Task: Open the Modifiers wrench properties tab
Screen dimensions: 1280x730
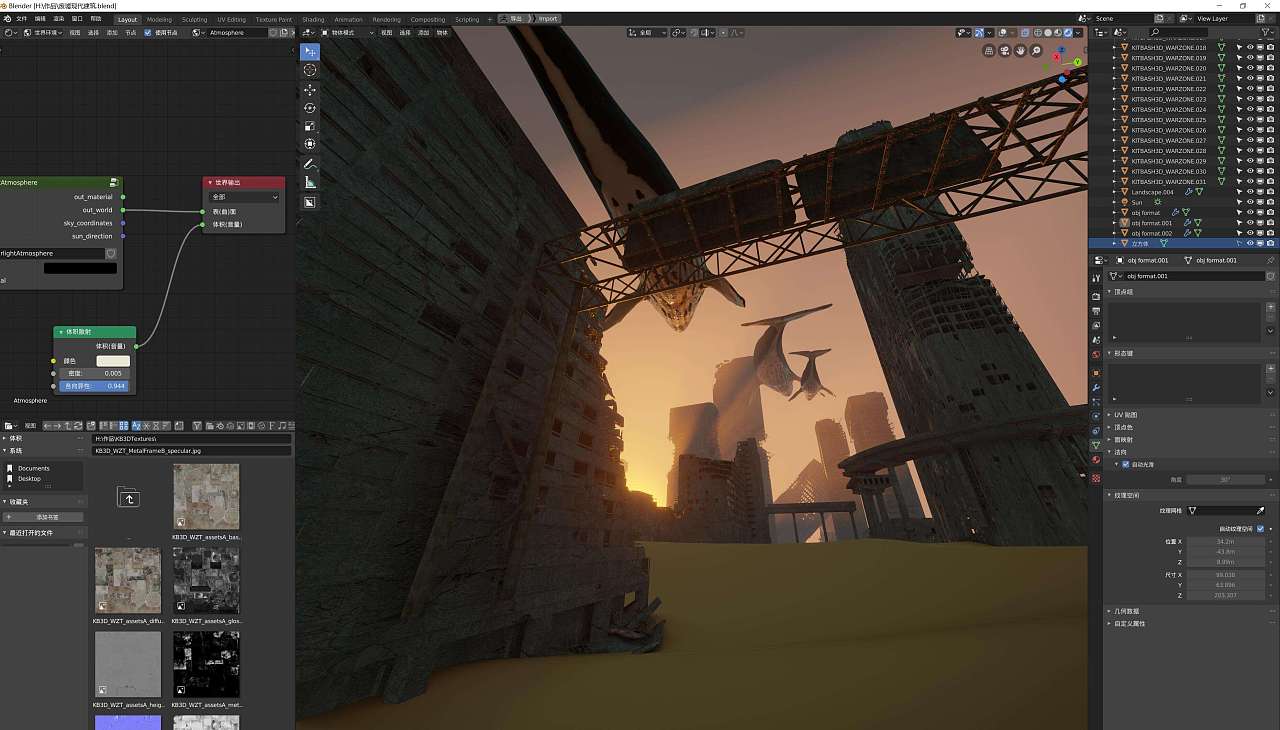Action: pyautogui.click(x=1096, y=387)
